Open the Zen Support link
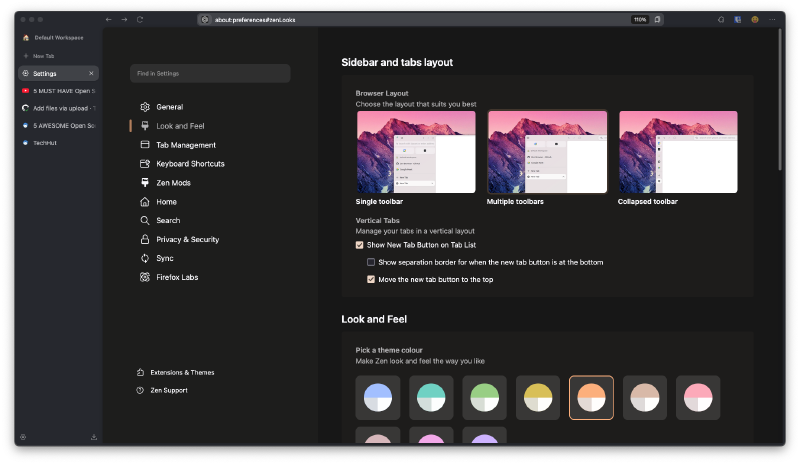Image resolution: width=800 pixels, height=464 pixels. point(171,390)
